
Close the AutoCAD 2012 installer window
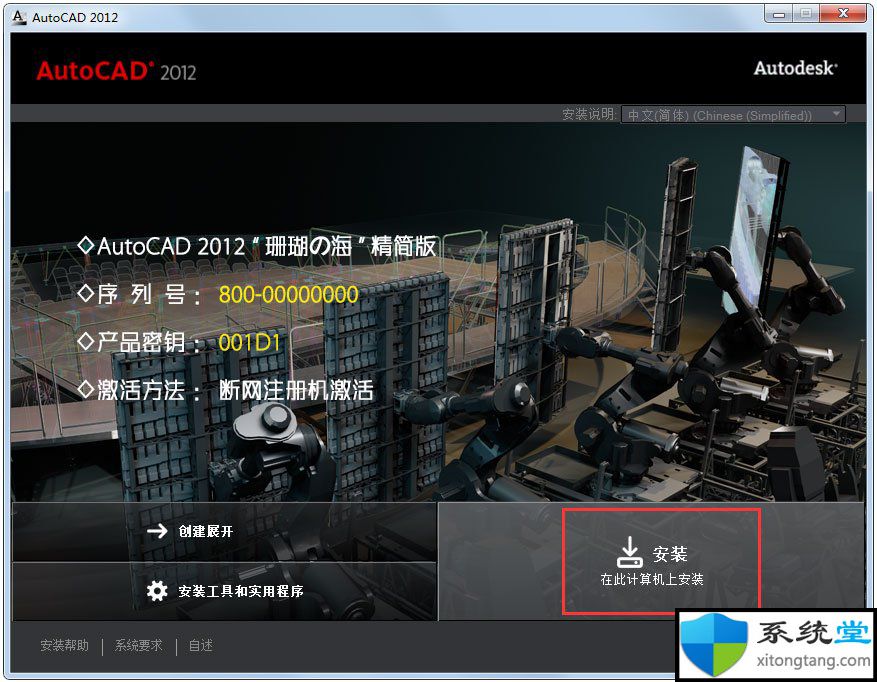coord(843,14)
